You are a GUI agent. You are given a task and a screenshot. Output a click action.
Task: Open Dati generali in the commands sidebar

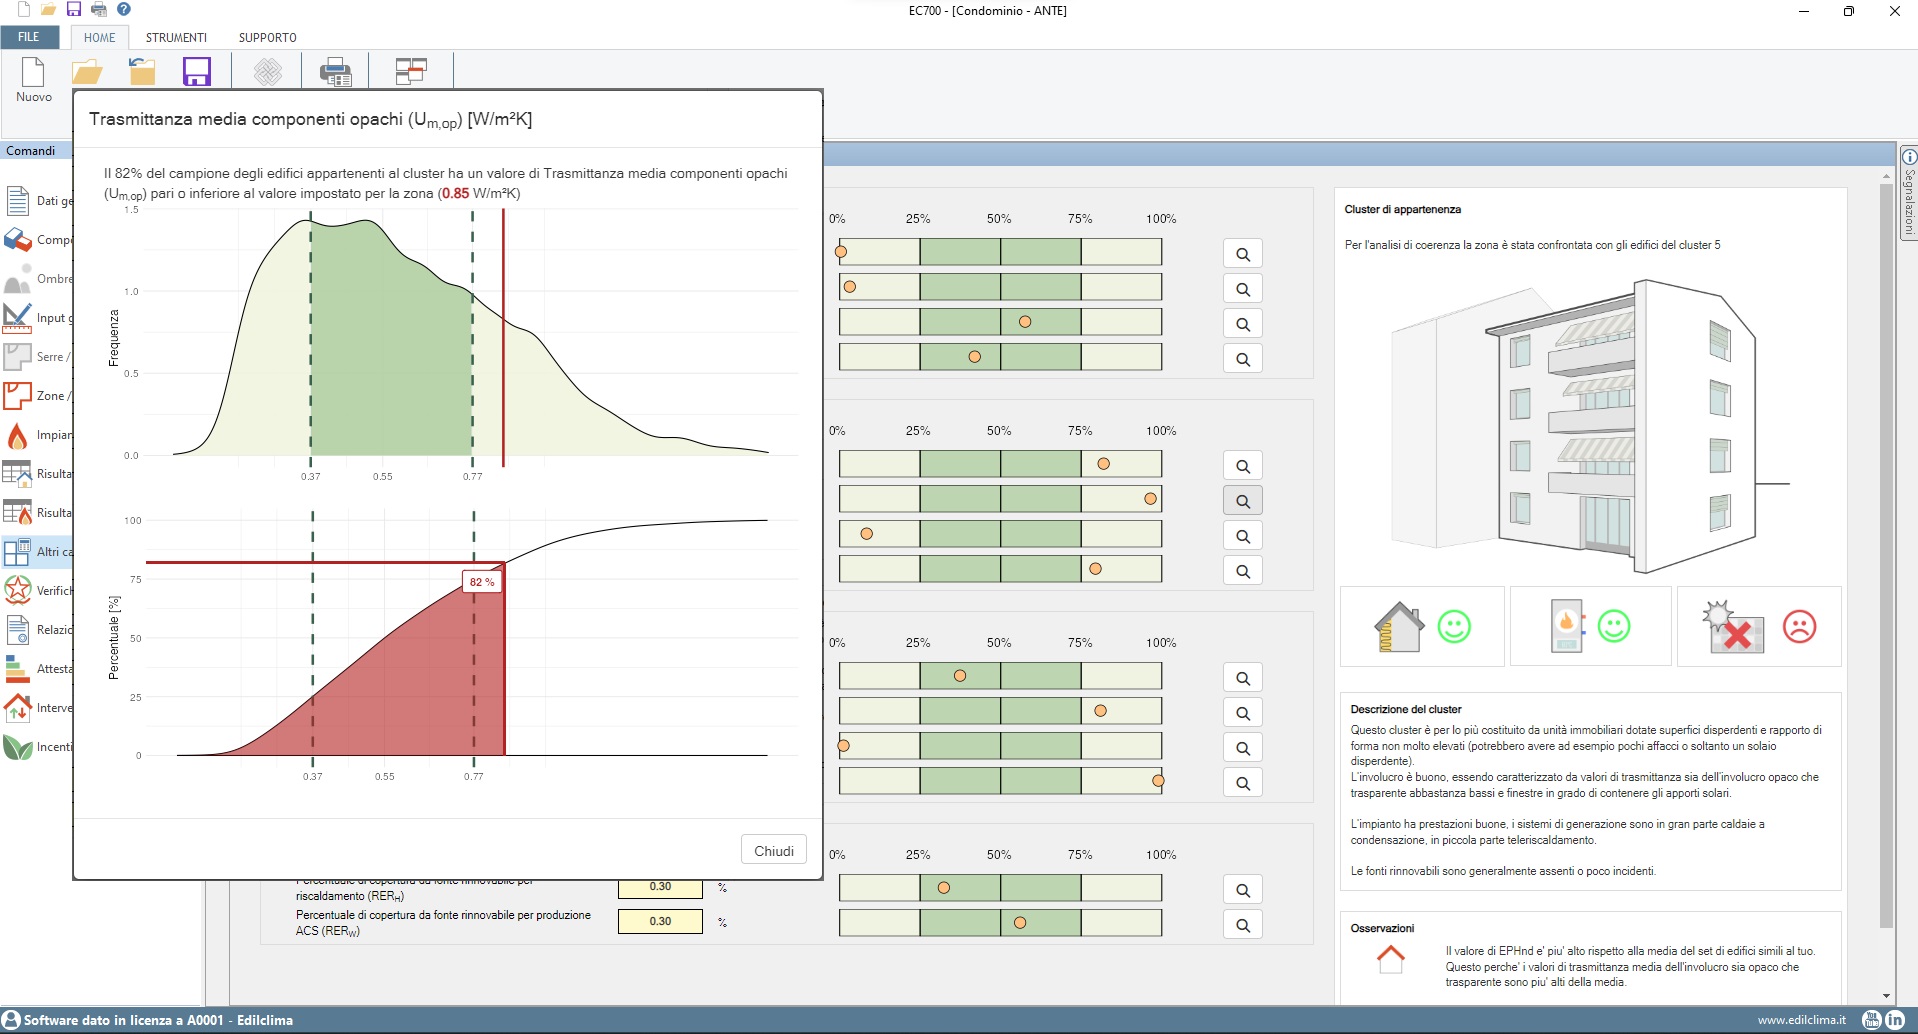pyautogui.click(x=38, y=201)
